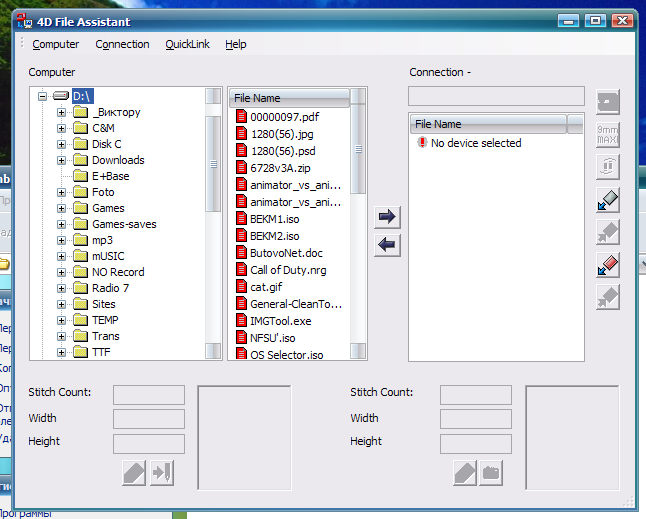
Task: Click the Connection panel File Name header
Action: (487, 124)
